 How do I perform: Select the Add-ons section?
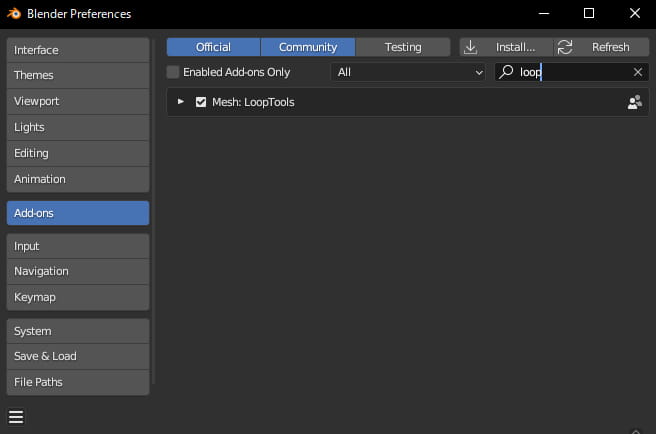tap(78, 213)
